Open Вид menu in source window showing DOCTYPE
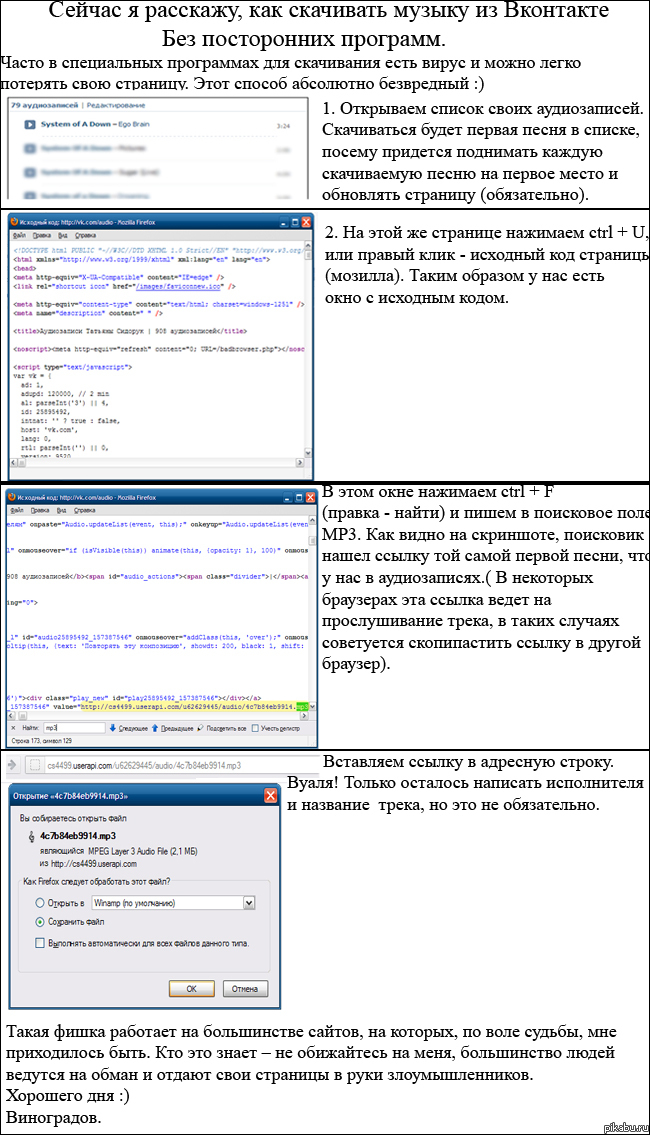The width and height of the screenshot is (650, 1135). 62,235
